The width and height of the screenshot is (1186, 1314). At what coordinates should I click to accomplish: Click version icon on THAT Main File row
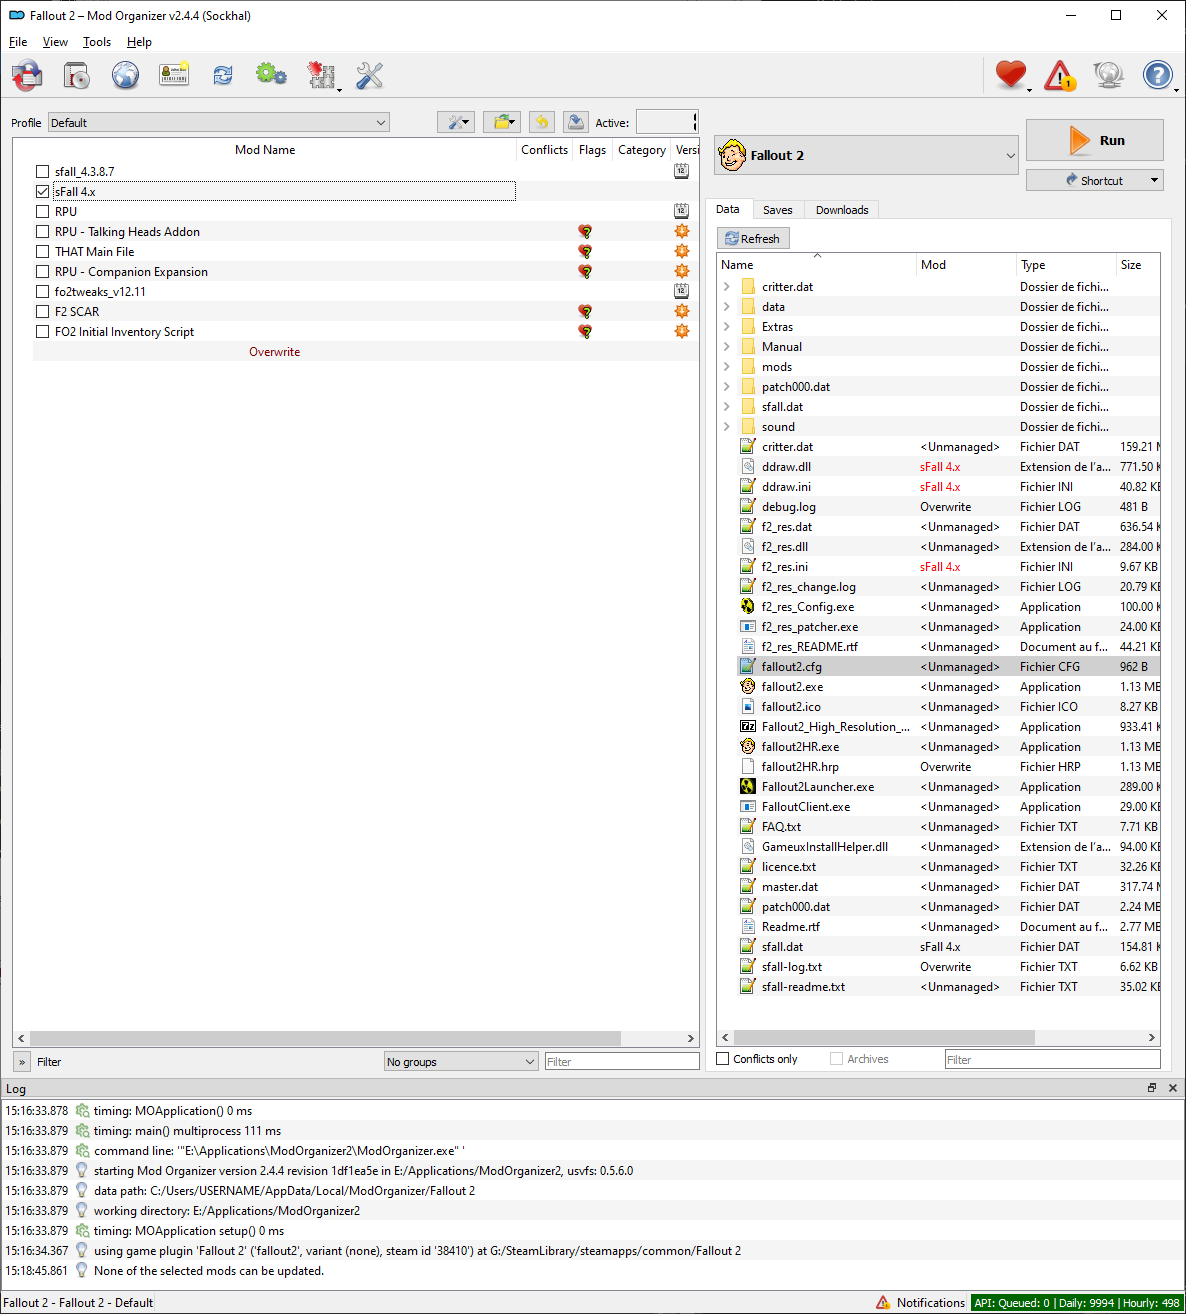click(x=682, y=252)
